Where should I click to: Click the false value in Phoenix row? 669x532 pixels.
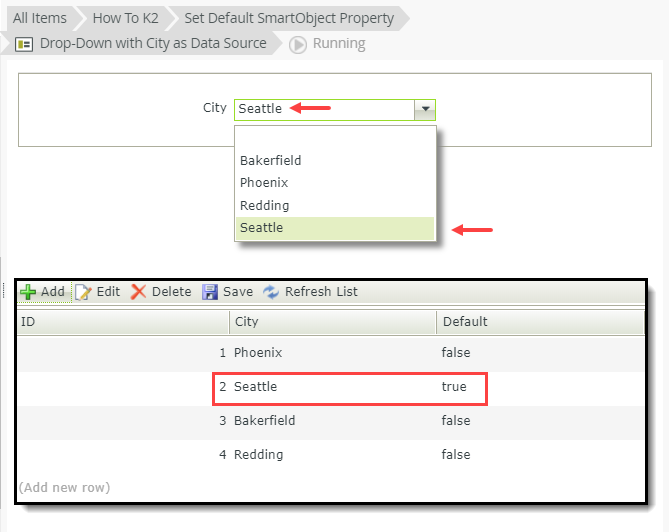(x=456, y=353)
